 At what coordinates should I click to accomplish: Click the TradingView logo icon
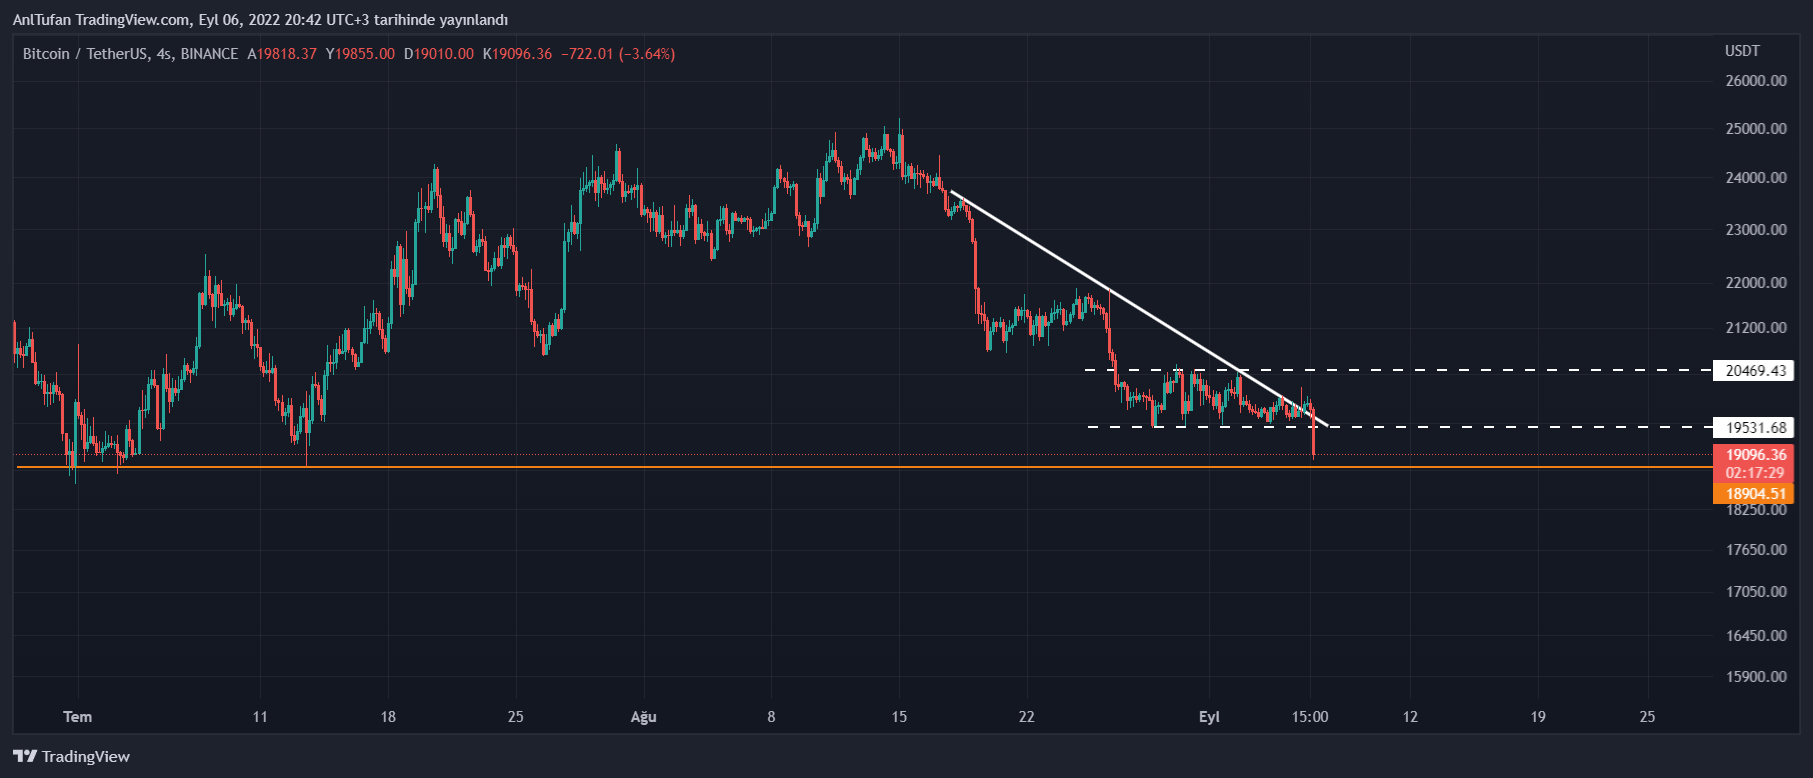pyautogui.click(x=25, y=757)
